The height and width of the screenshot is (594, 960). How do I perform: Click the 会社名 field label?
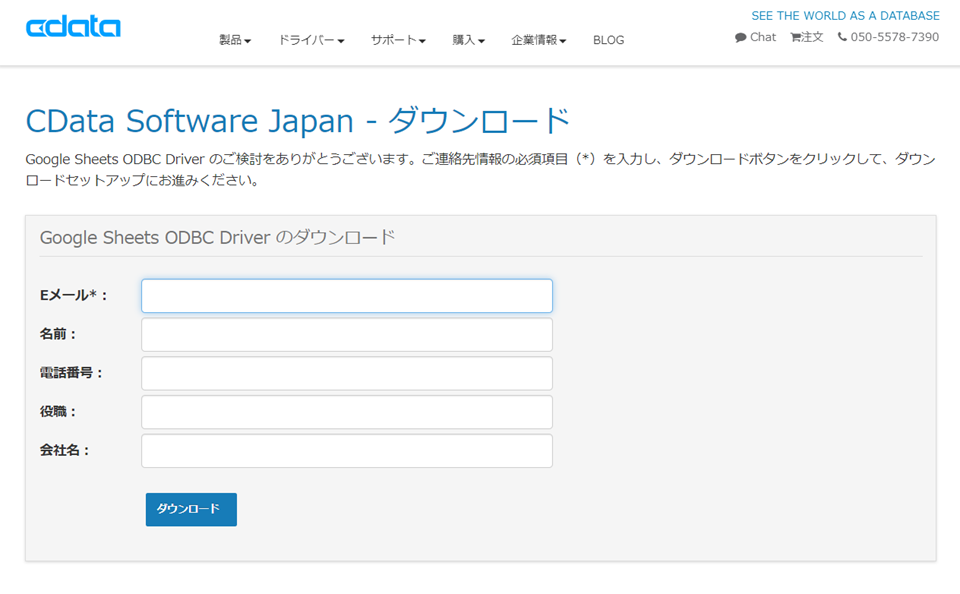64,450
